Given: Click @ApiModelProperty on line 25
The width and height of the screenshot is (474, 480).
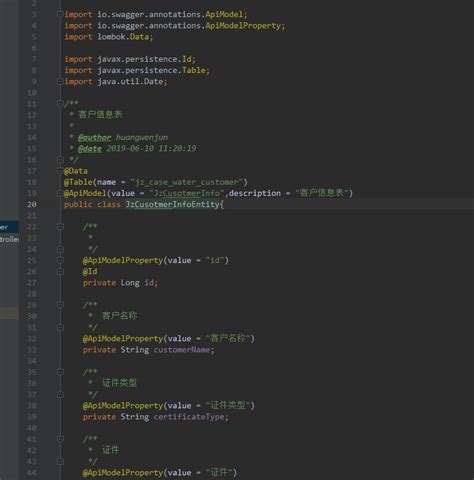Looking at the screenshot, I should (x=123, y=260).
